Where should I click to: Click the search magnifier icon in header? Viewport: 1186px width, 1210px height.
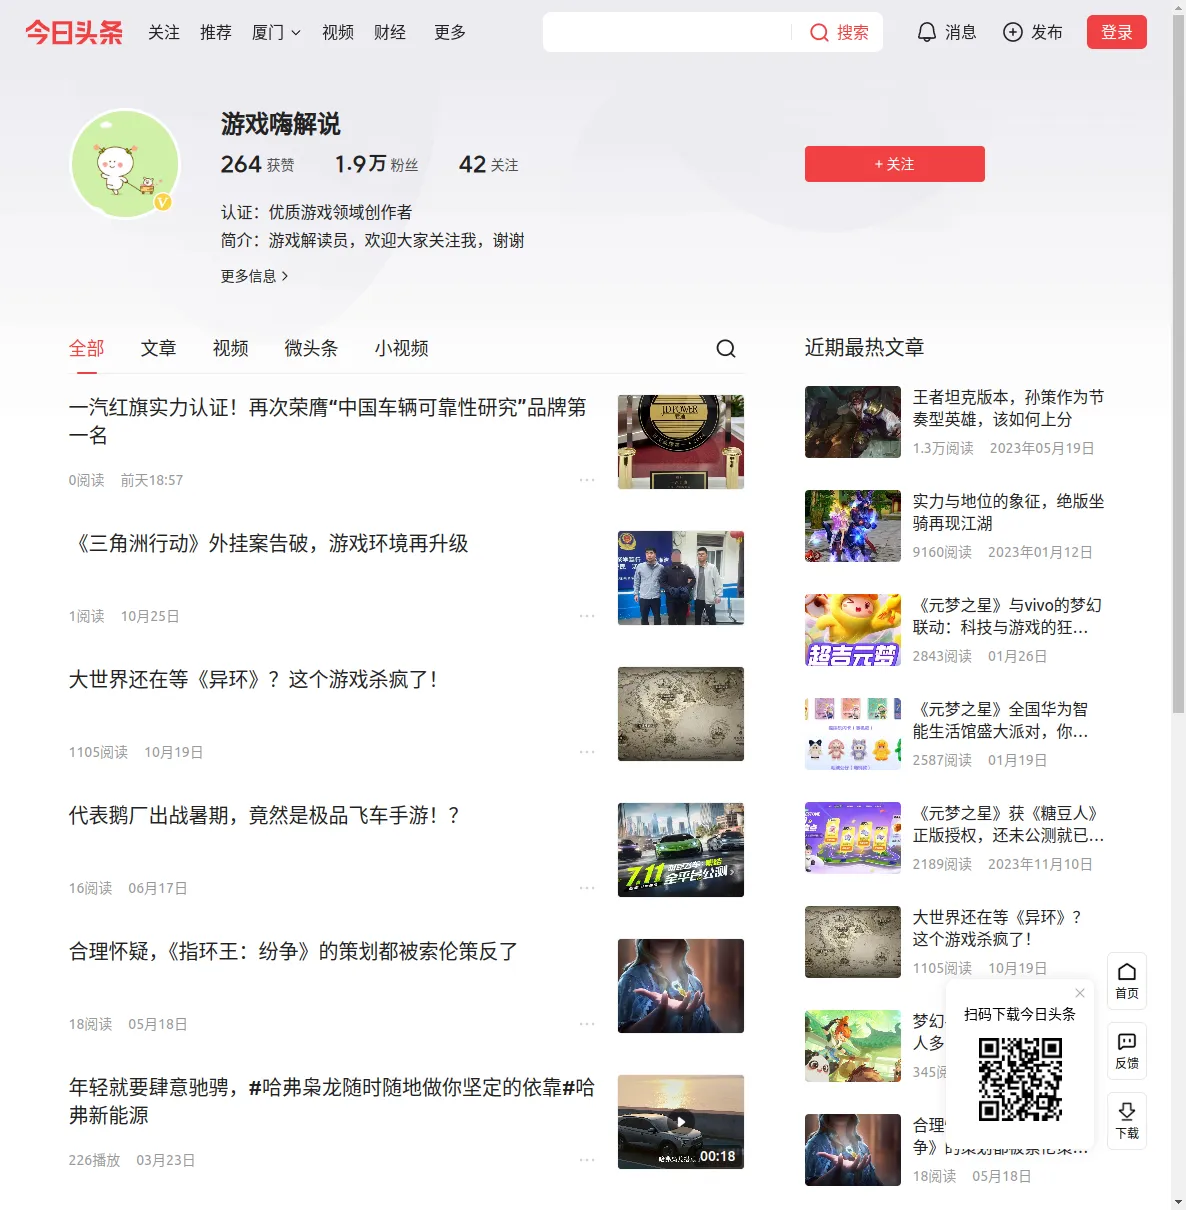(819, 33)
